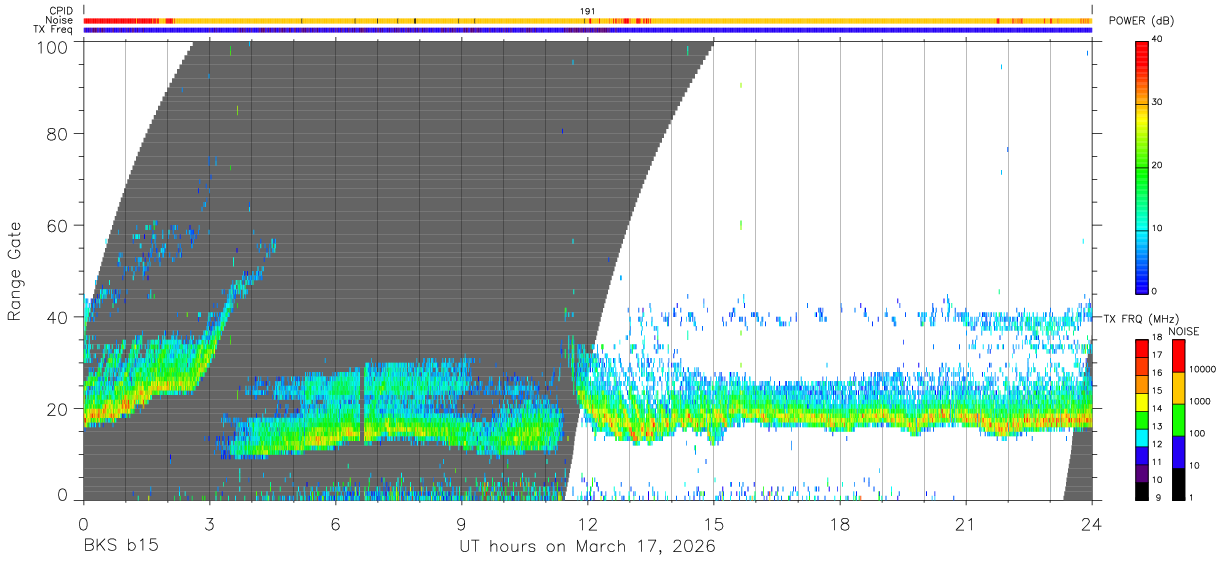Click the UT hour tick label '21'

965,522
